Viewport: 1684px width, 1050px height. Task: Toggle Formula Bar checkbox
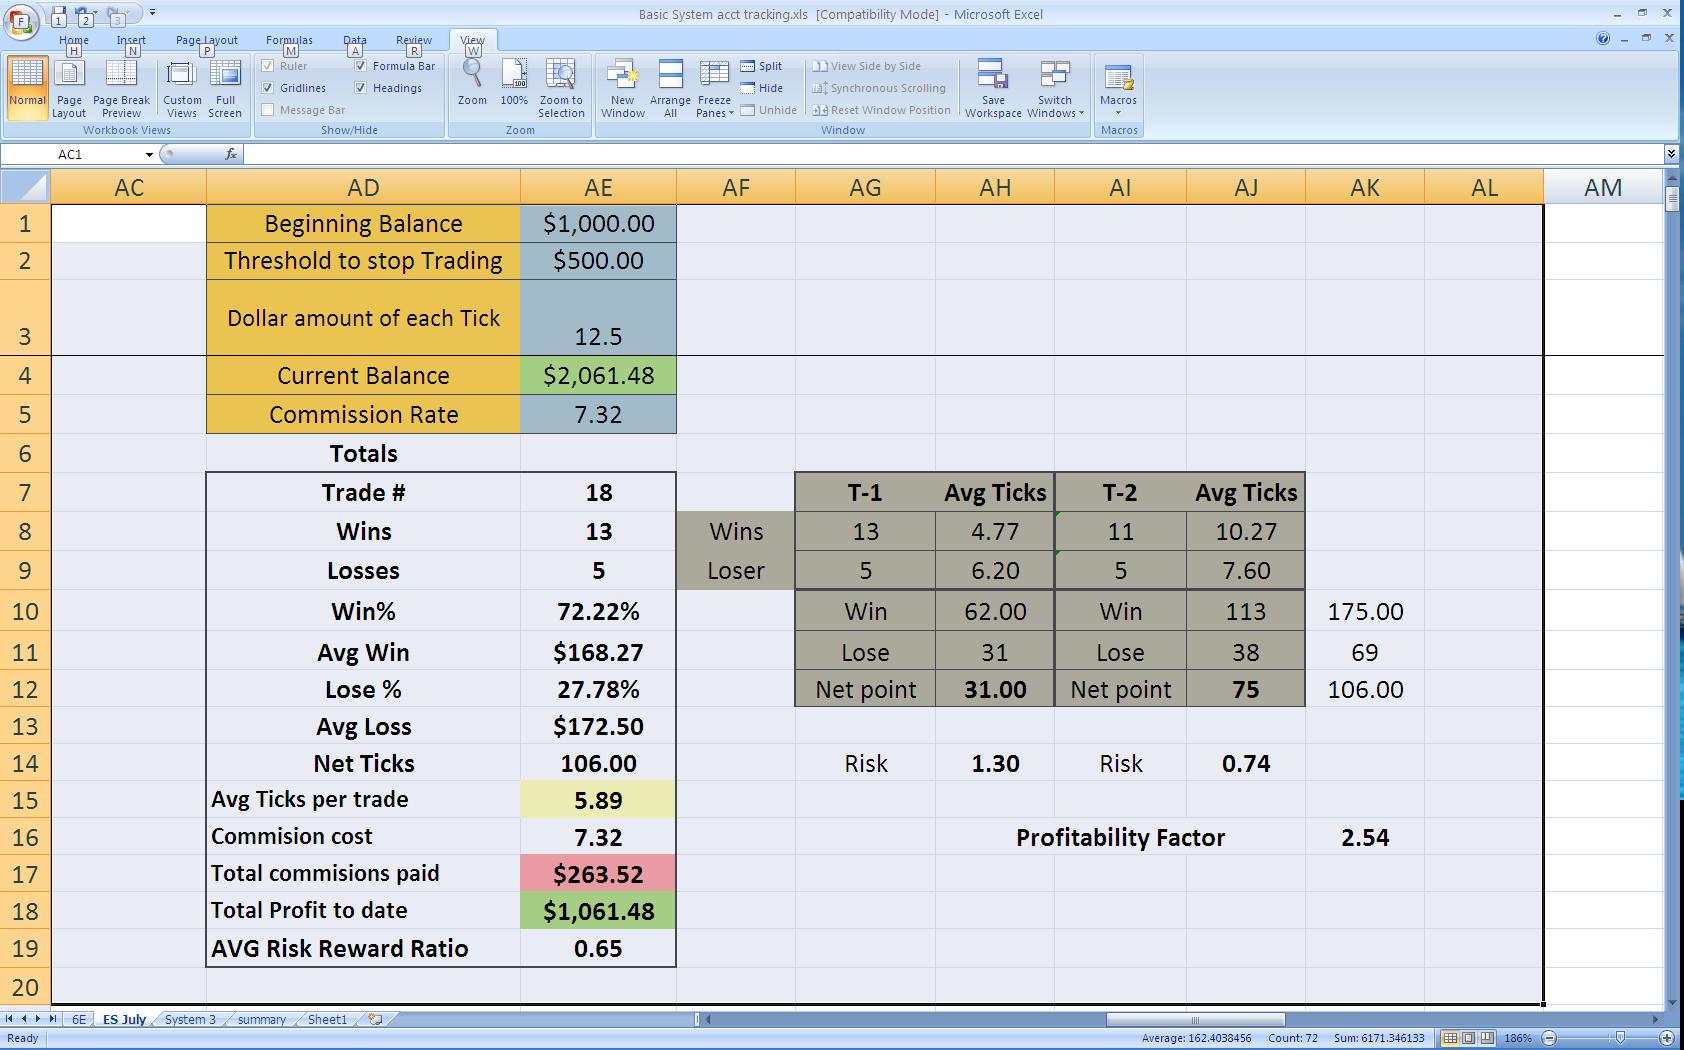[x=360, y=66]
